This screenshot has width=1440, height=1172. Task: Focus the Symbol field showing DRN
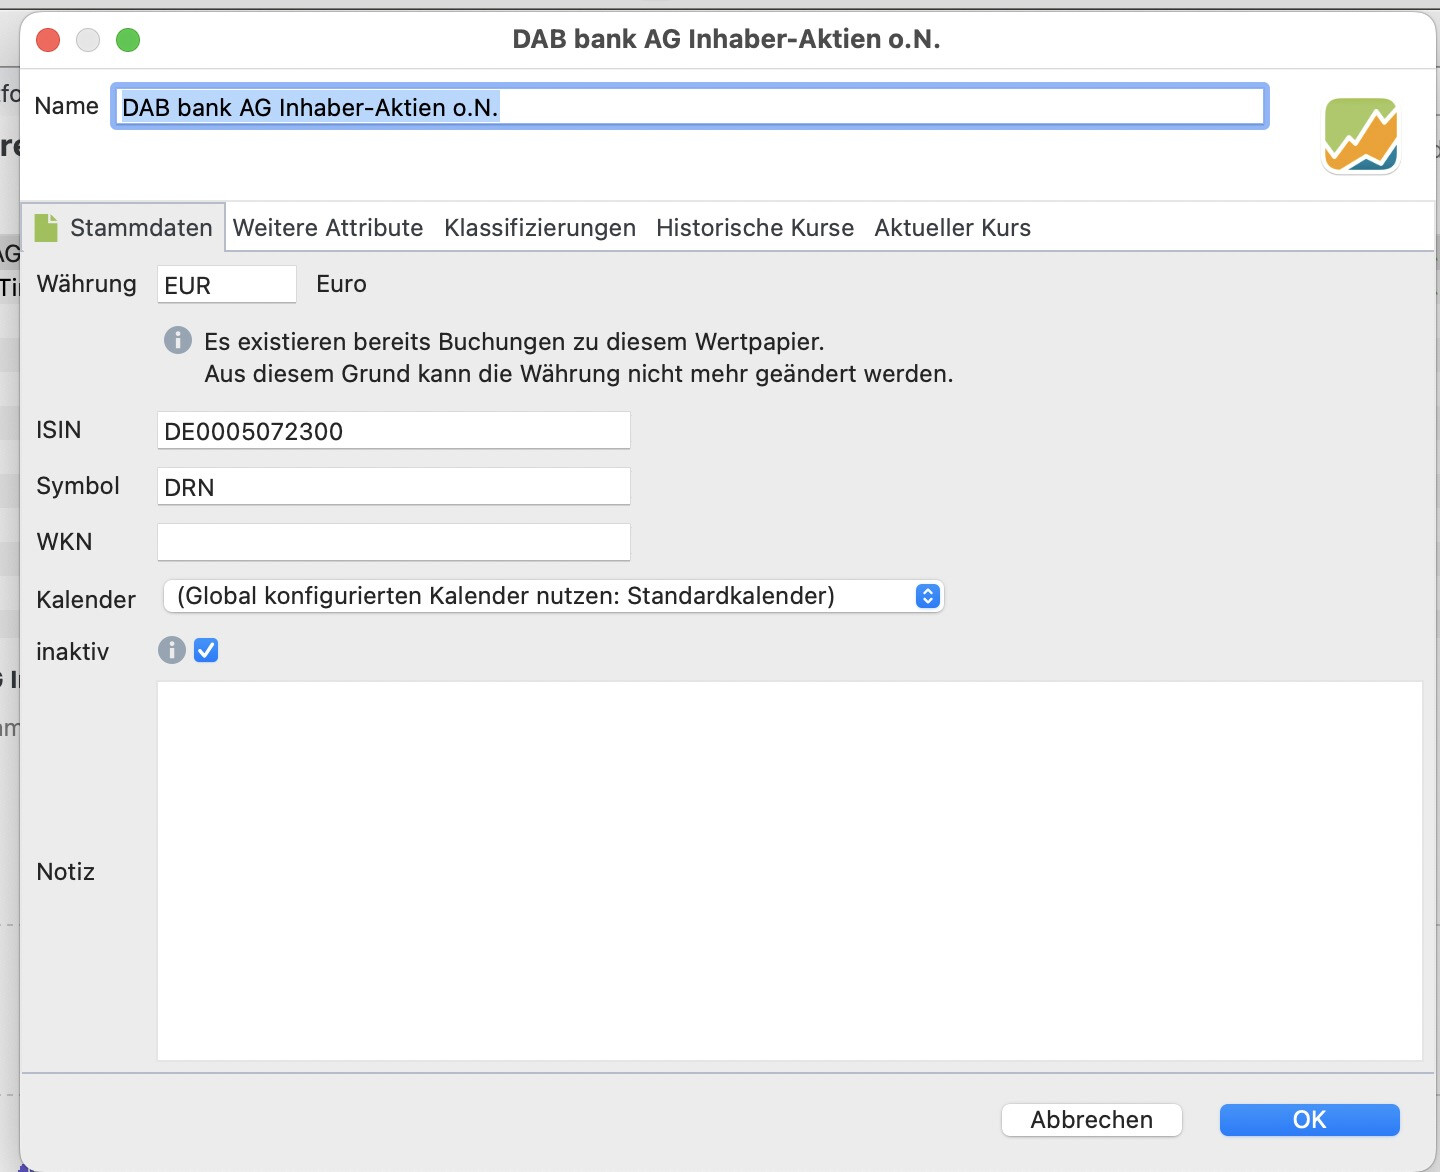click(x=394, y=487)
